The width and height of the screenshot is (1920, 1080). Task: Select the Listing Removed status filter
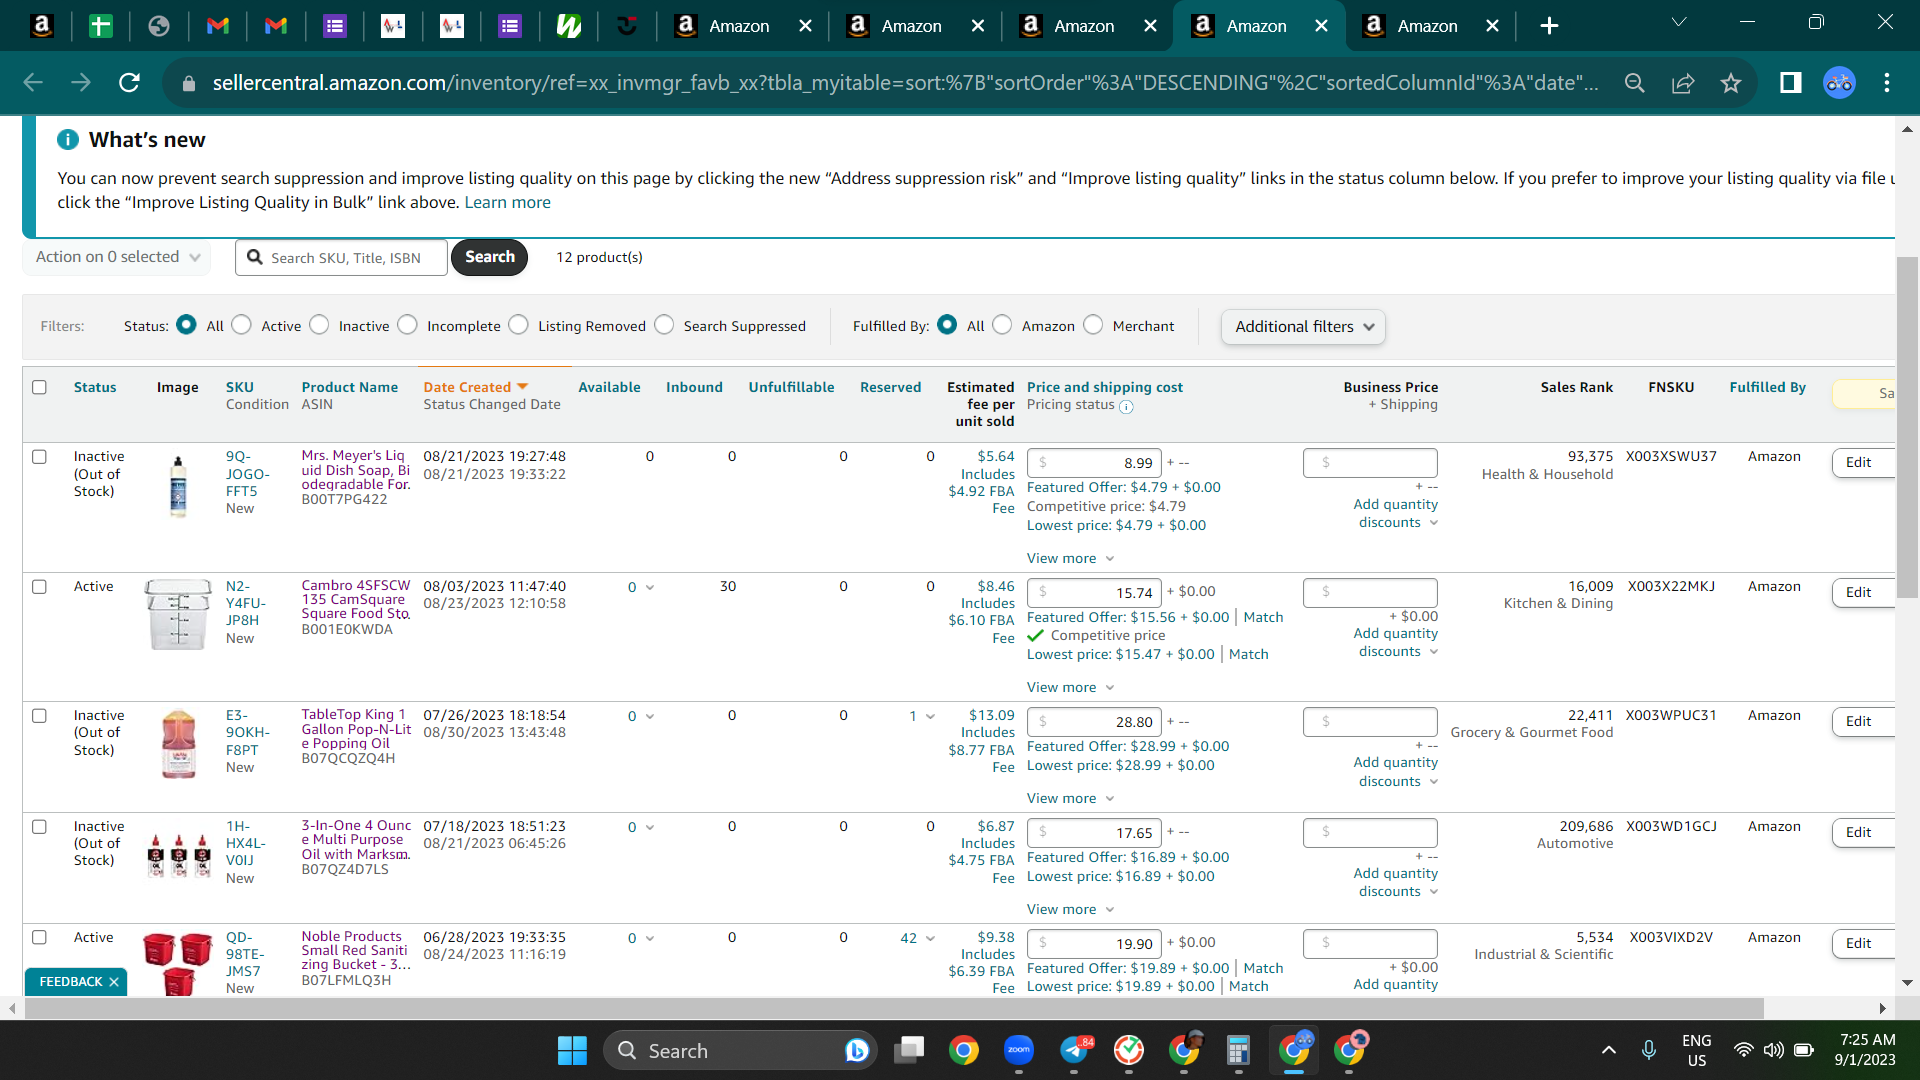click(519, 325)
